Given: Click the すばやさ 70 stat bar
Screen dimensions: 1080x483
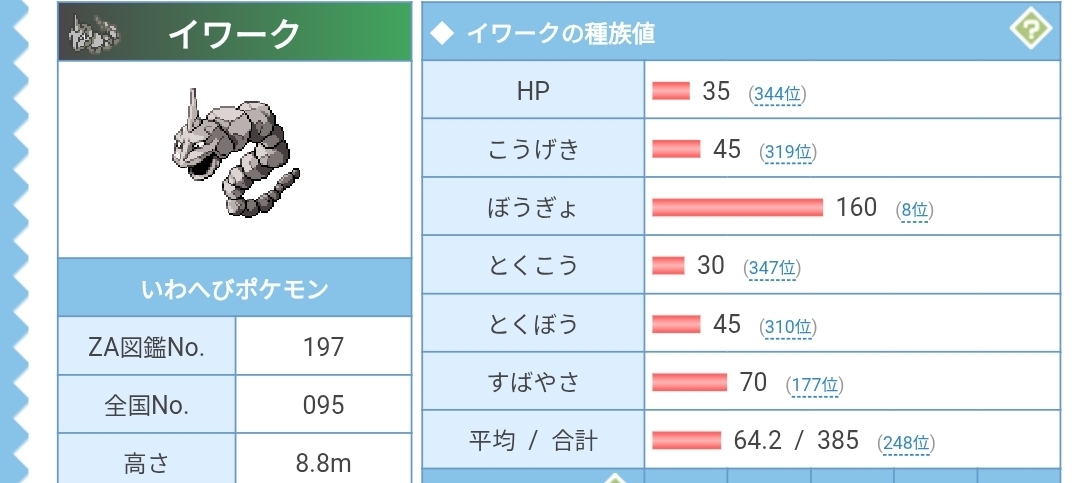Looking at the screenshot, I should click(x=689, y=382).
